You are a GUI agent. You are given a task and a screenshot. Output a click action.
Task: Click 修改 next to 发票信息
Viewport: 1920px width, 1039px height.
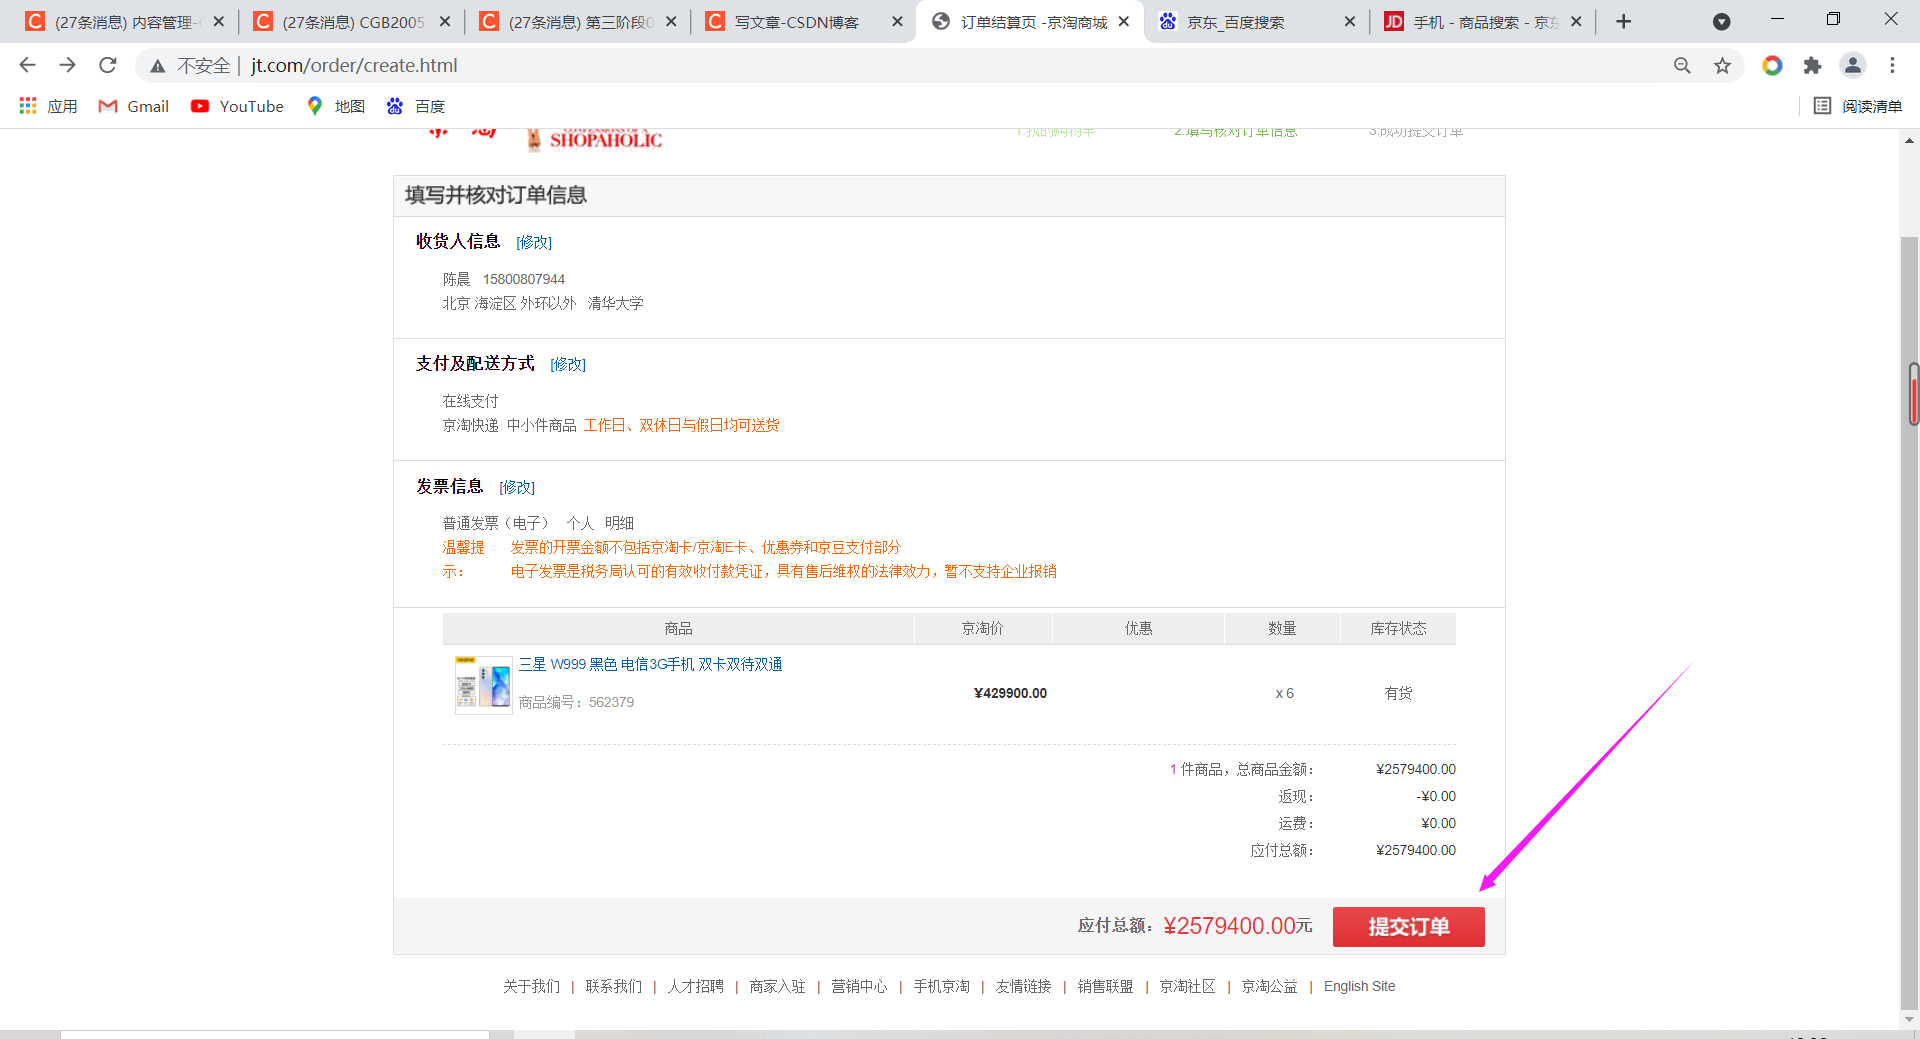point(517,487)
